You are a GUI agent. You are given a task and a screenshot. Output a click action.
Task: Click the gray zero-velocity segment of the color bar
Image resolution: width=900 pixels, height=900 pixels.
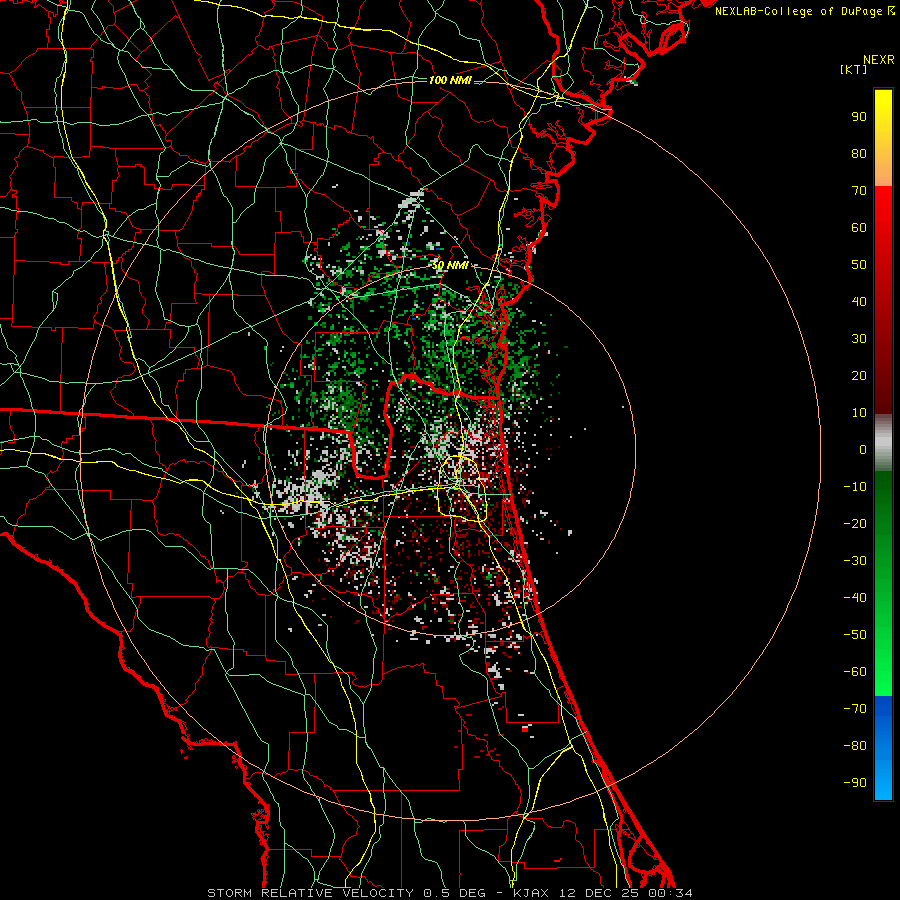tap(883, 442)
